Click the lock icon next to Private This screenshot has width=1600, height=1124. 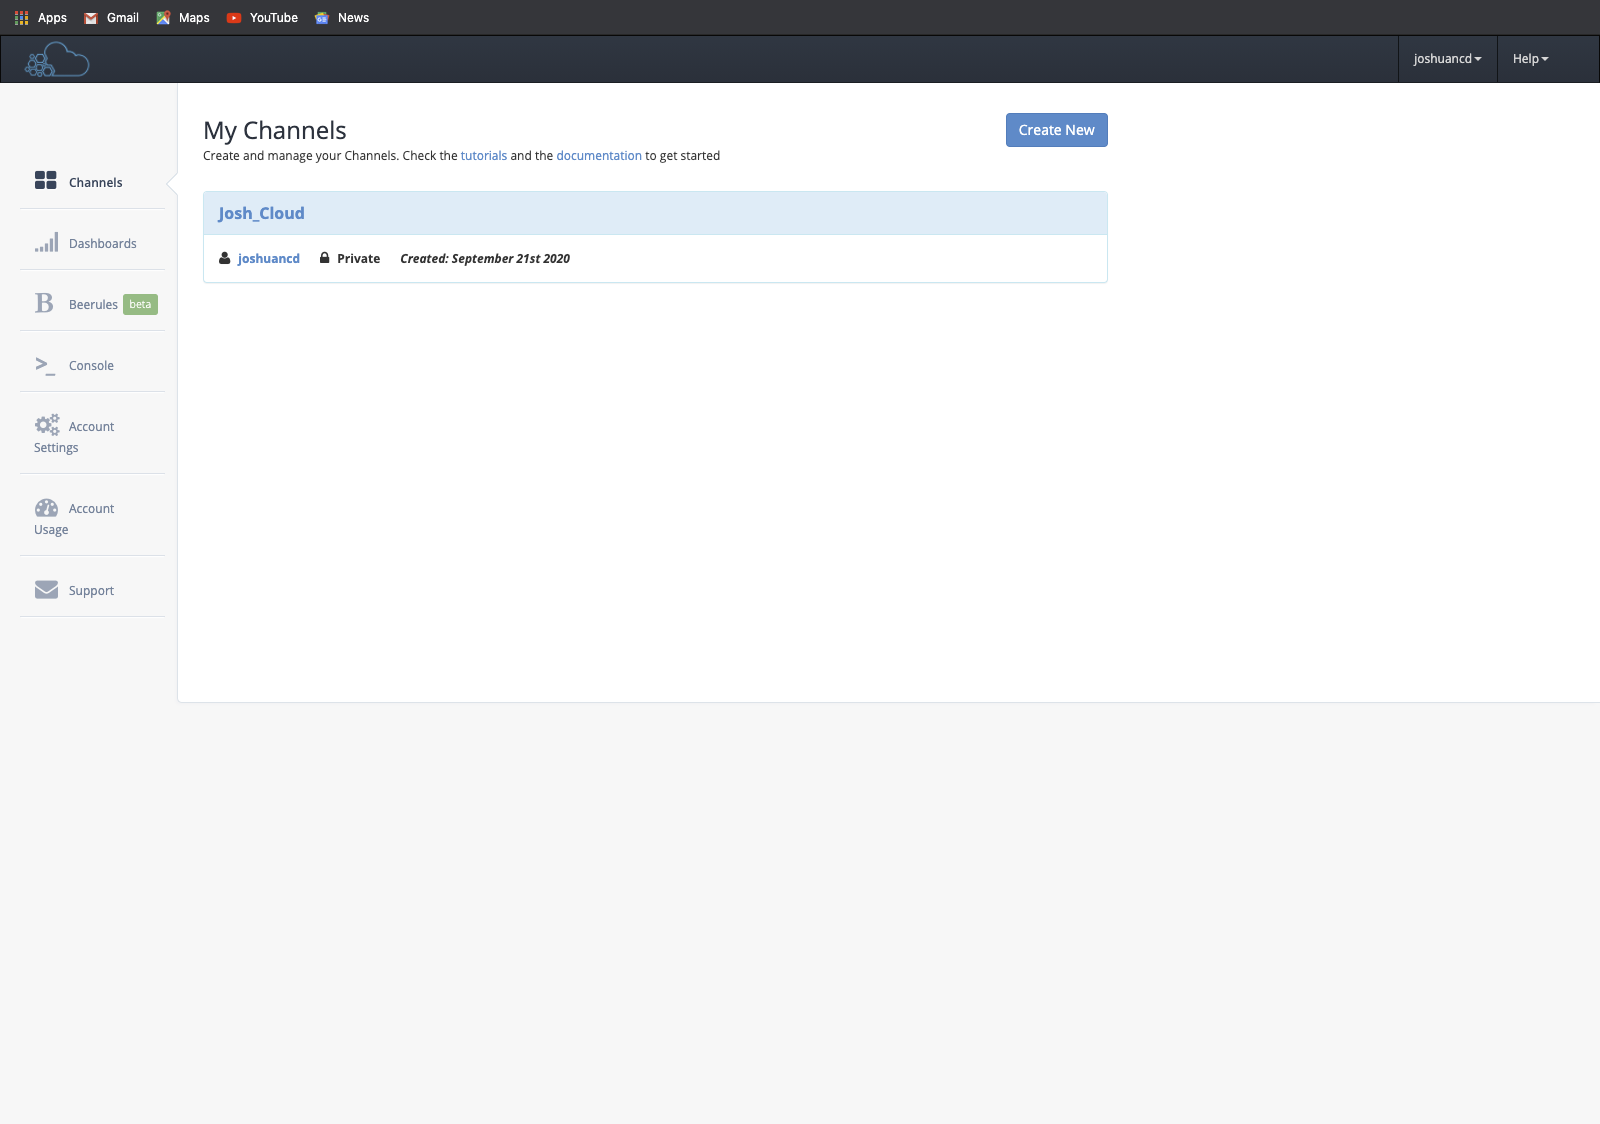tap(323, 258)
